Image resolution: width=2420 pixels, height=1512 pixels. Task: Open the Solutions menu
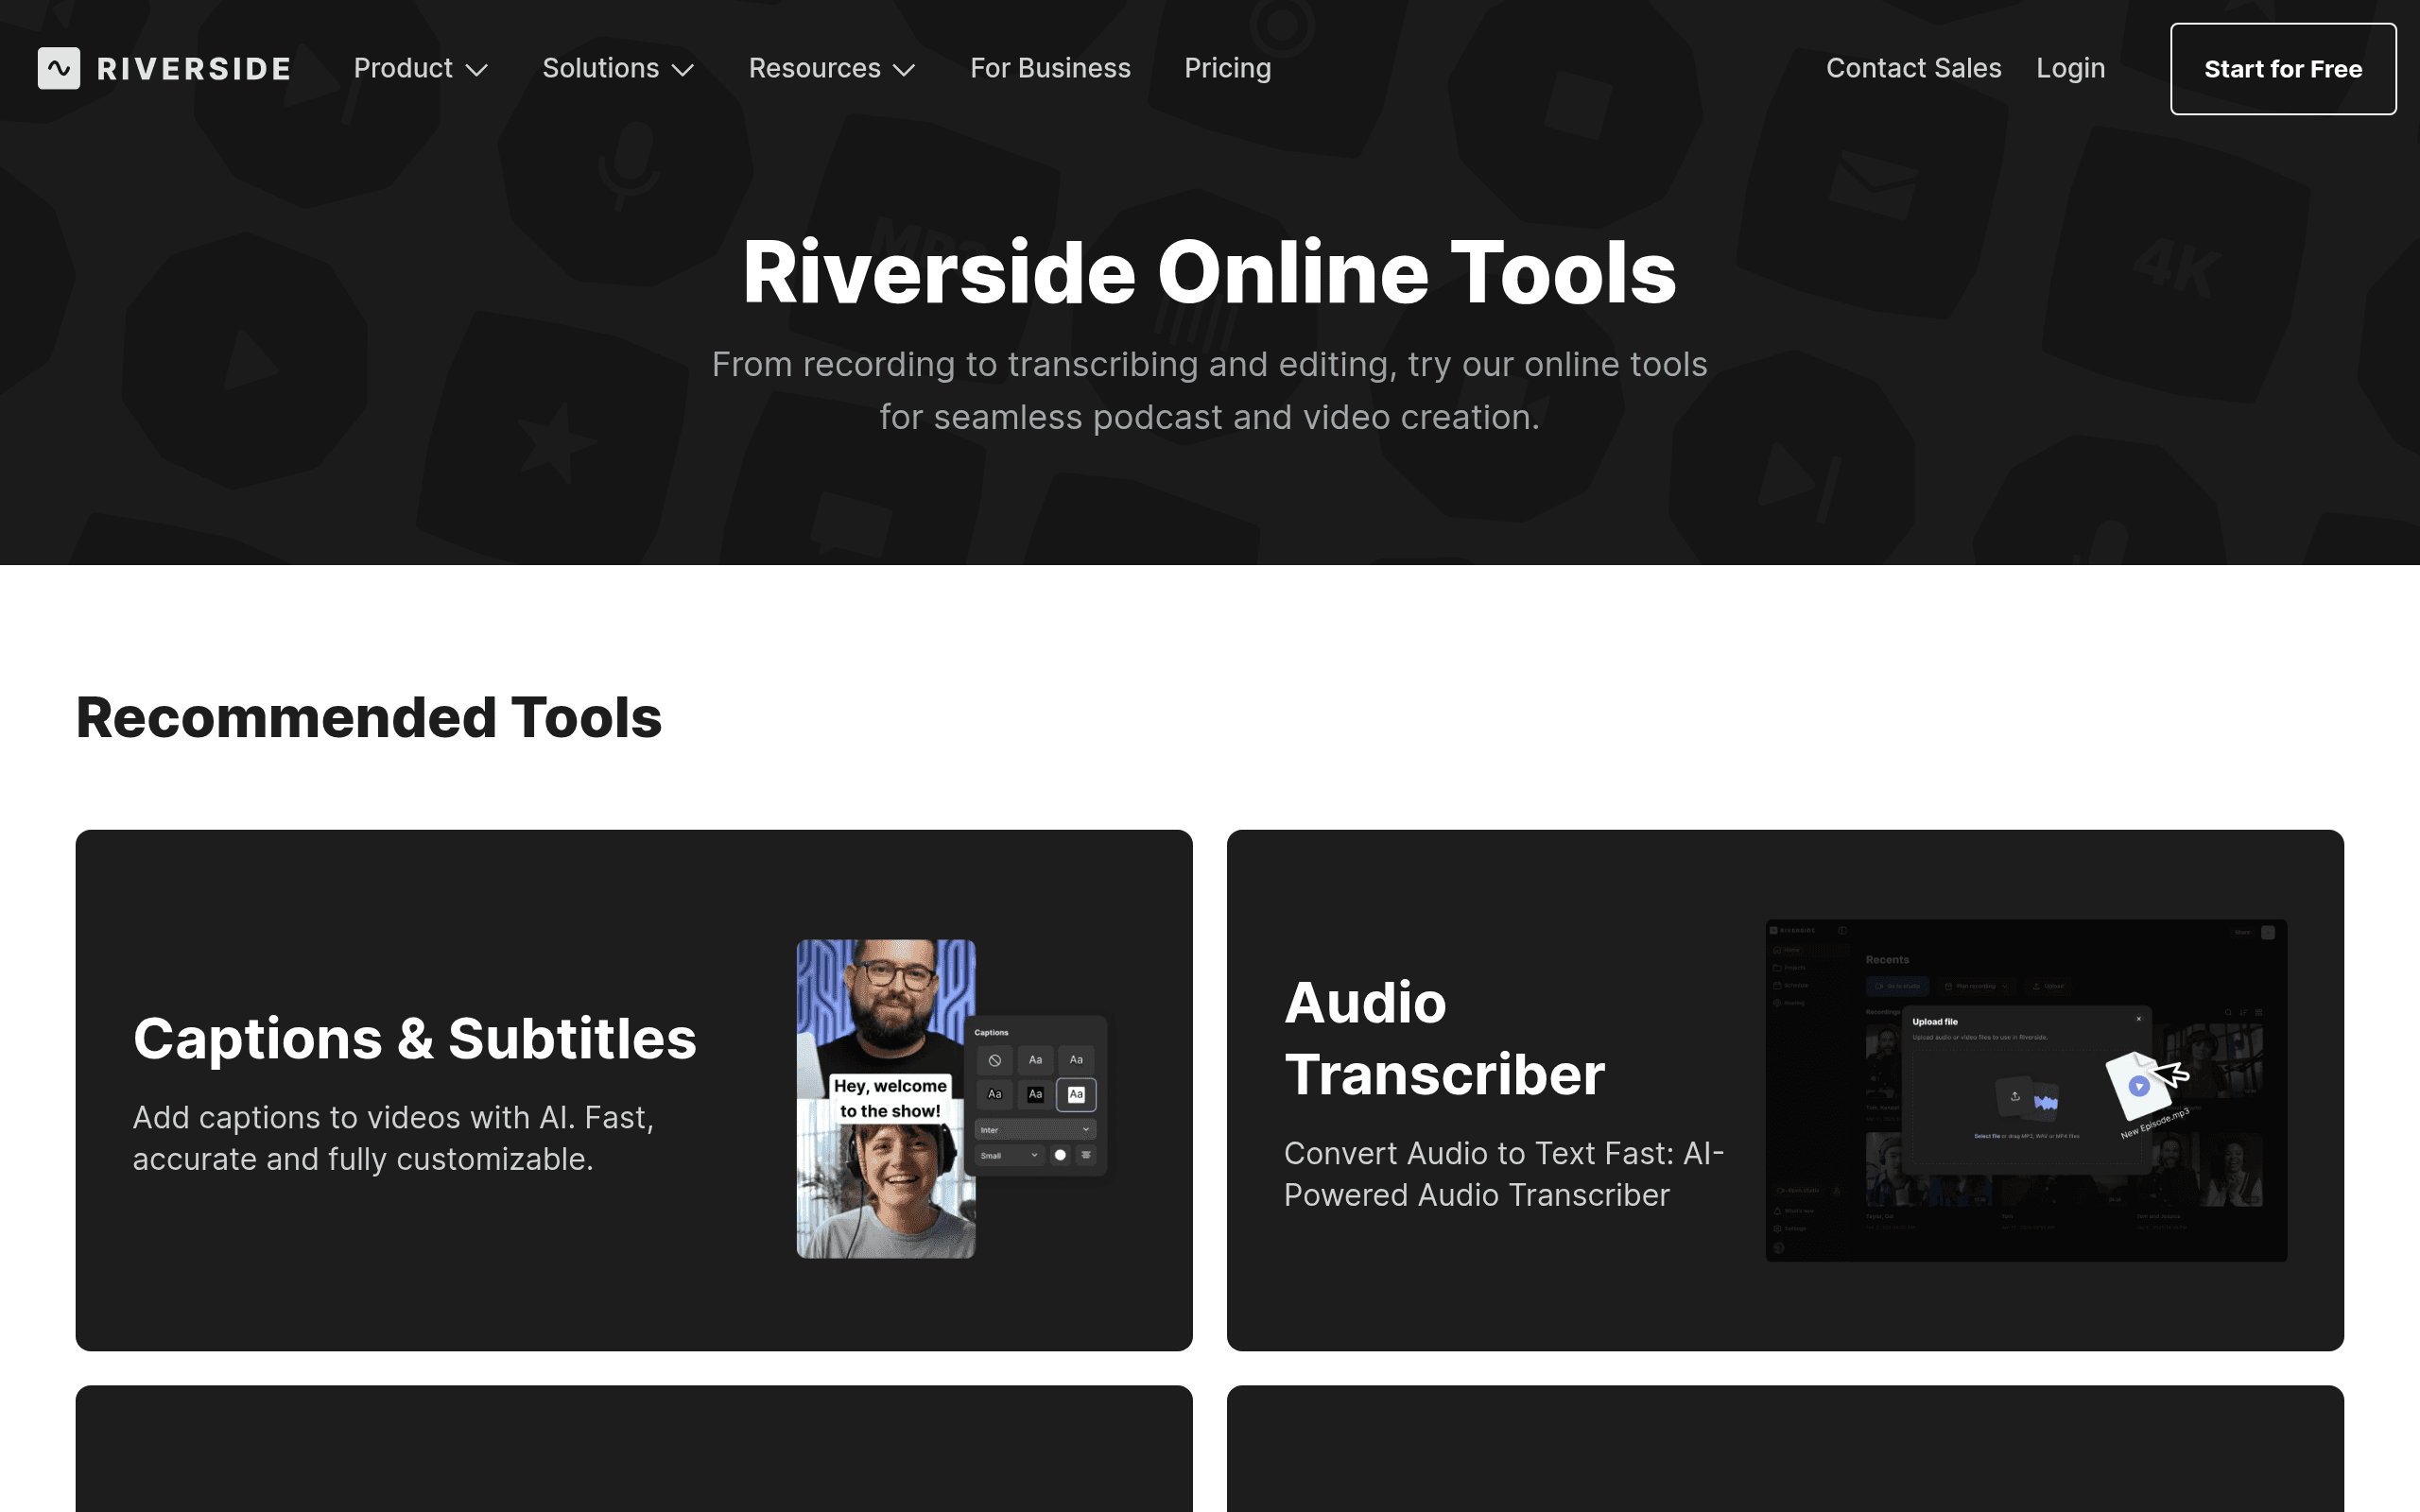(618, 68)
